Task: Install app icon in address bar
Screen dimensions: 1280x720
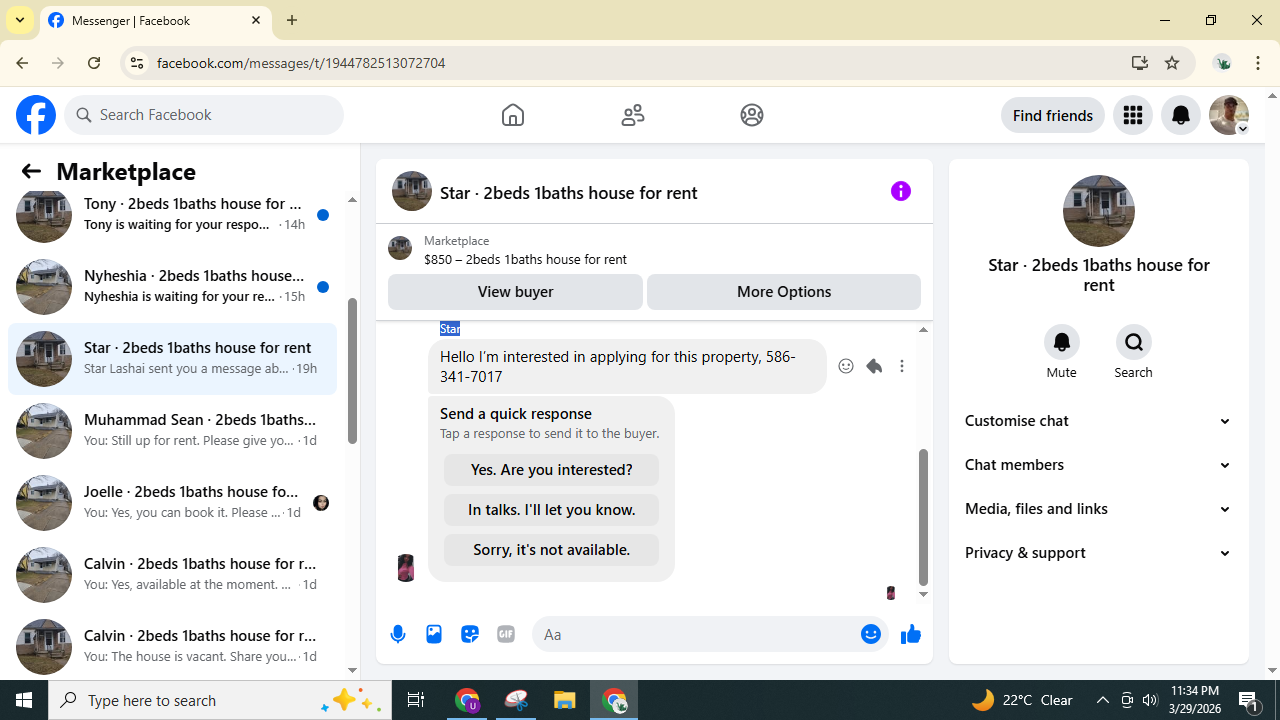Action: coord(1139,63)
